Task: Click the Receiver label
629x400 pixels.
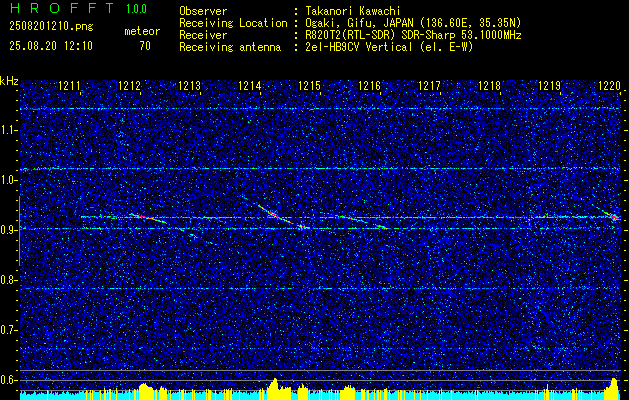Action: pos(203,35)
